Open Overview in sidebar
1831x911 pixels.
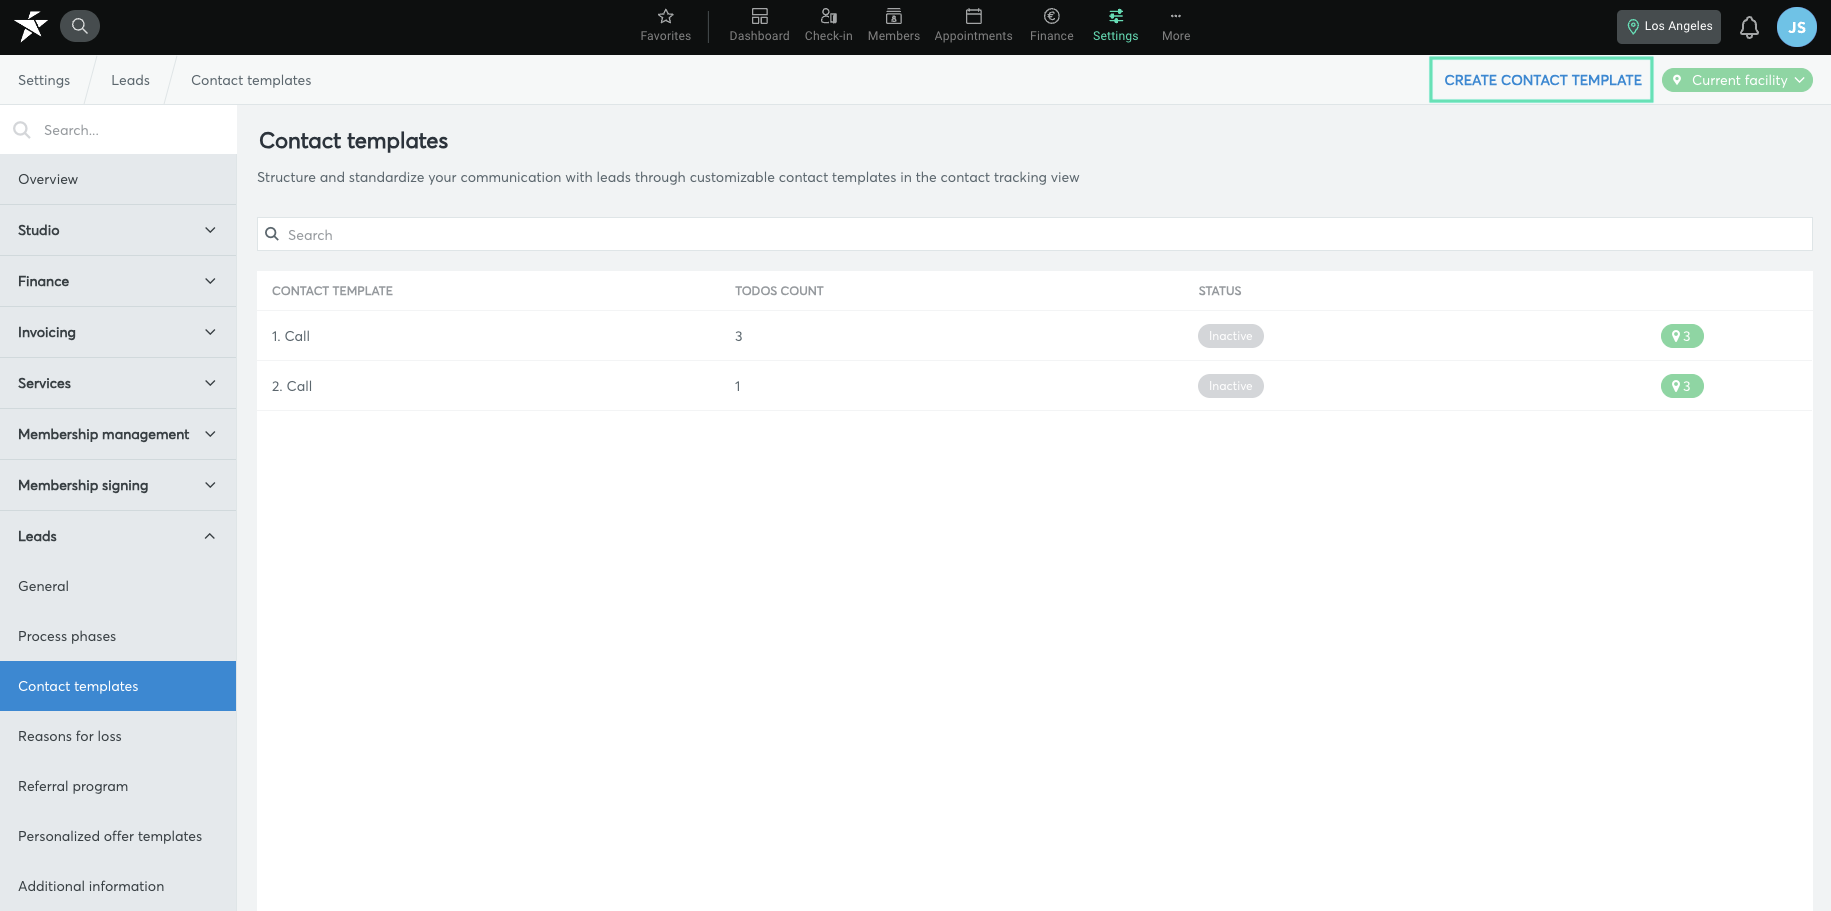[118, 179]
